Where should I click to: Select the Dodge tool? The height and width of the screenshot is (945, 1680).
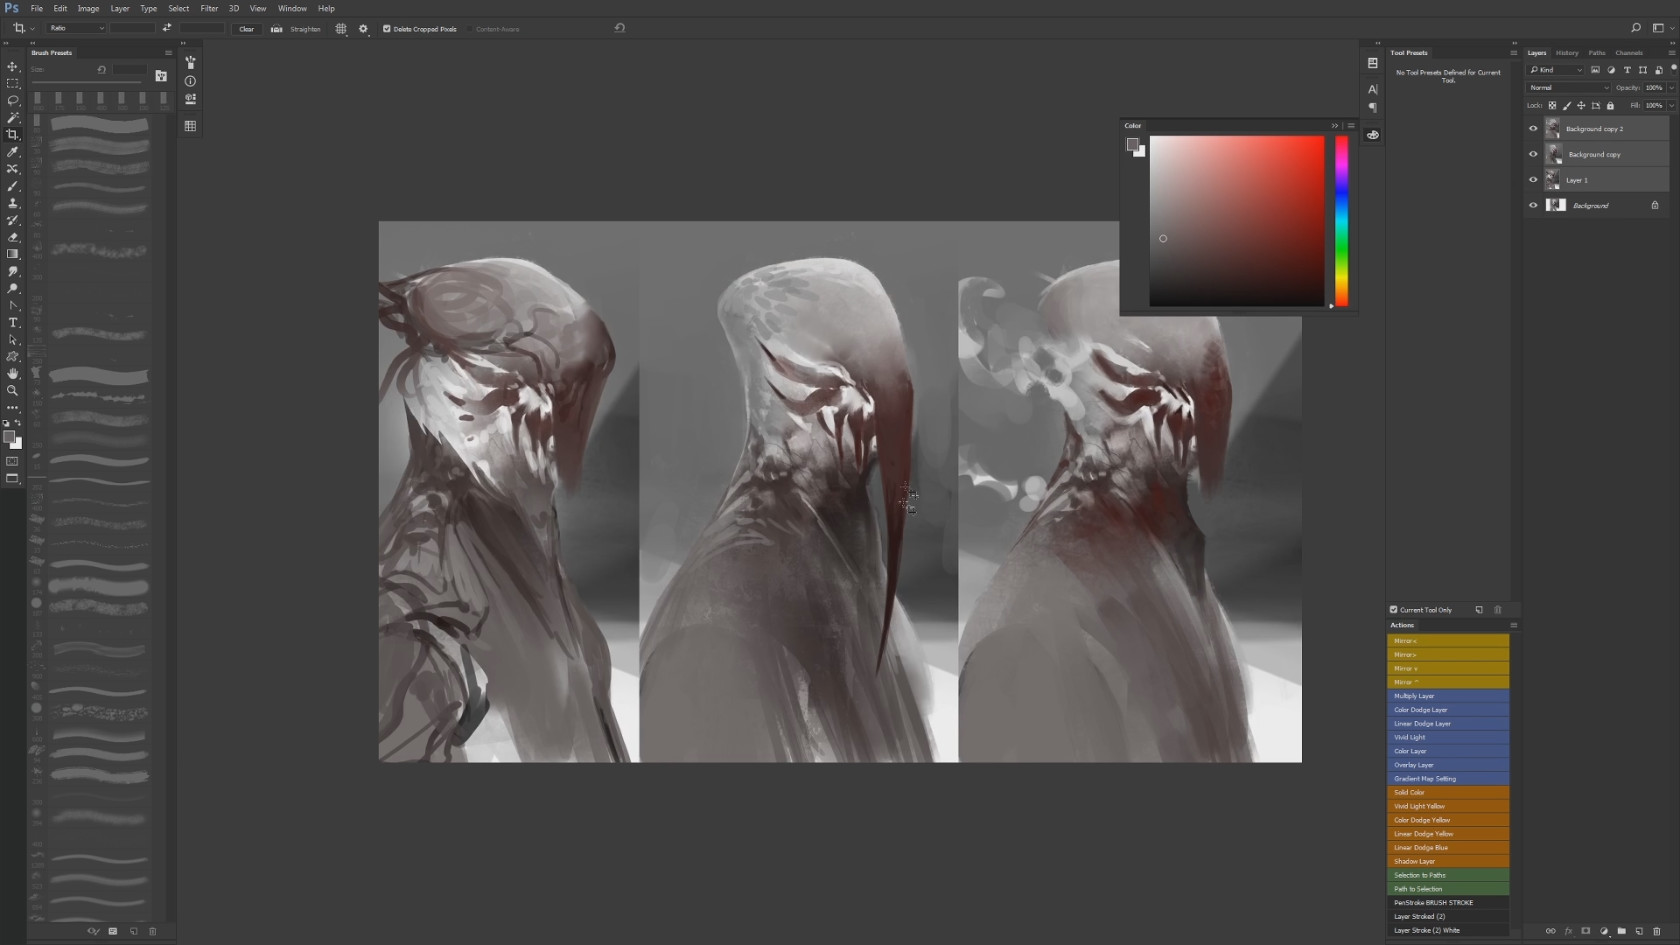[13, 288]
